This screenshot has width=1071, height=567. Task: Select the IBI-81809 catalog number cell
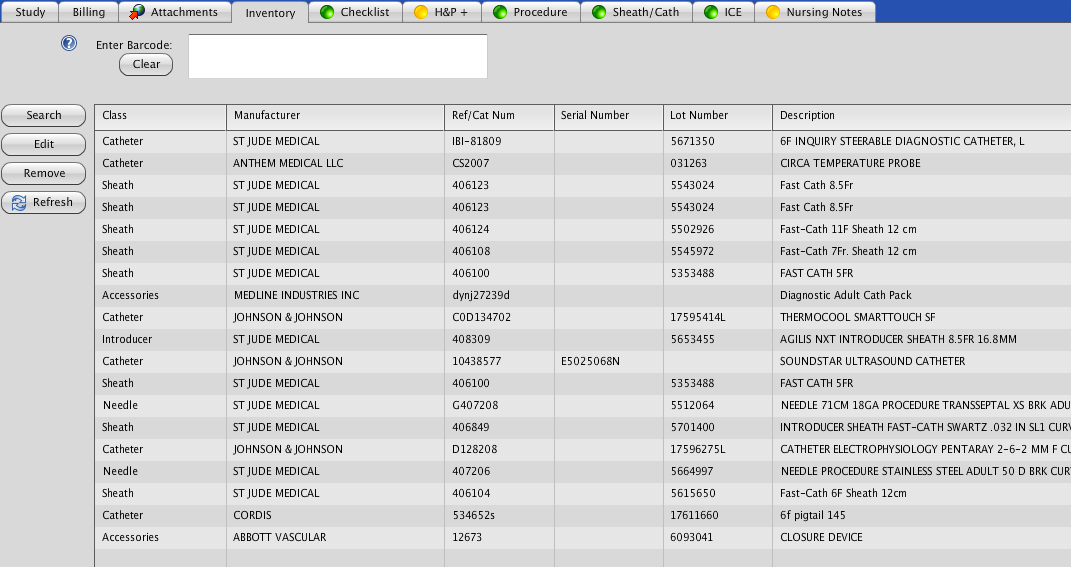tap(499, 141)
